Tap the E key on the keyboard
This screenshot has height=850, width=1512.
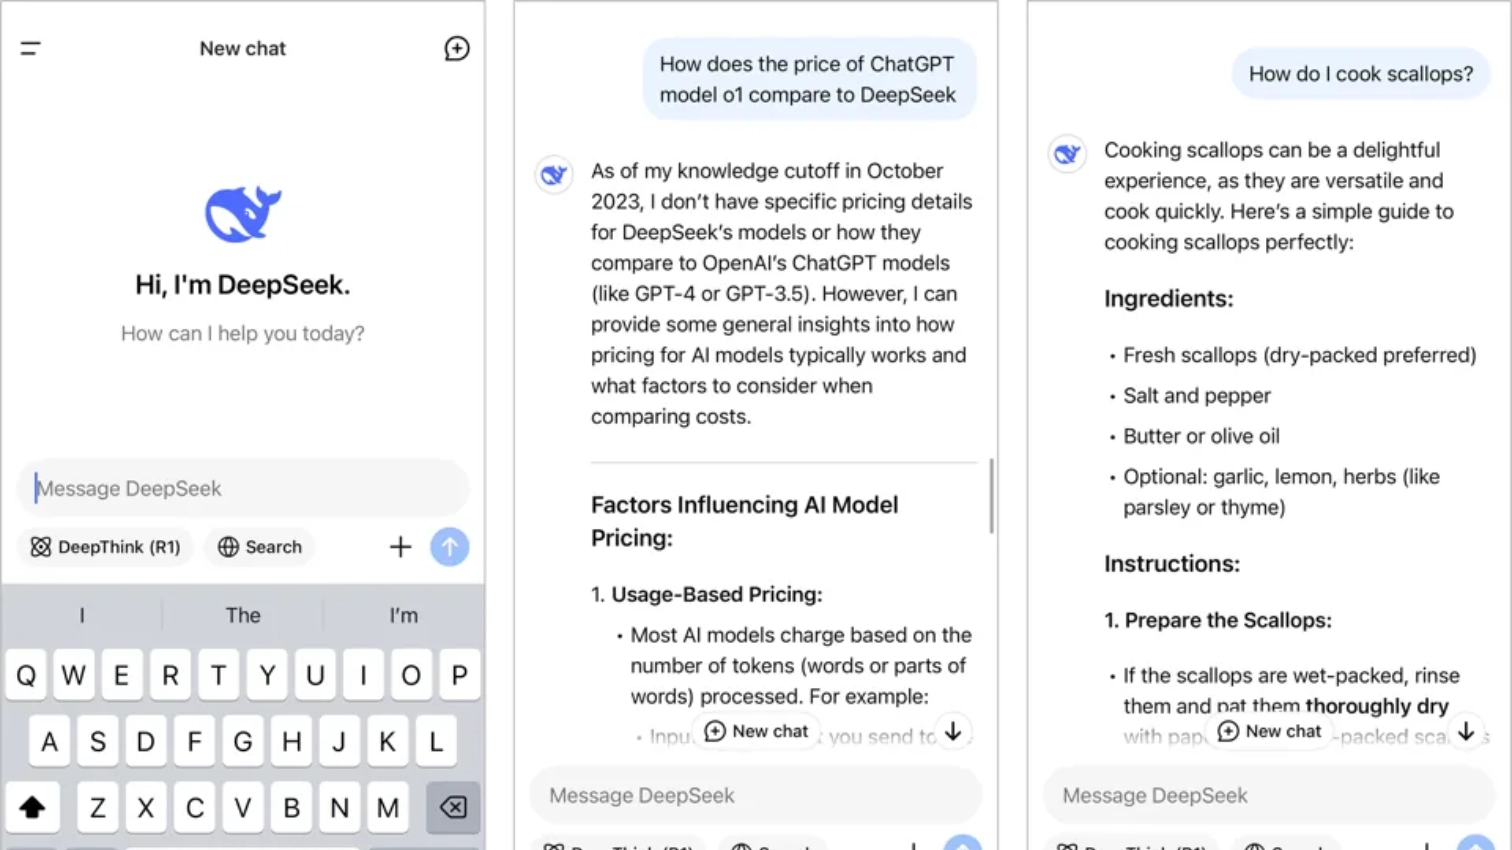tap(121, 675)
